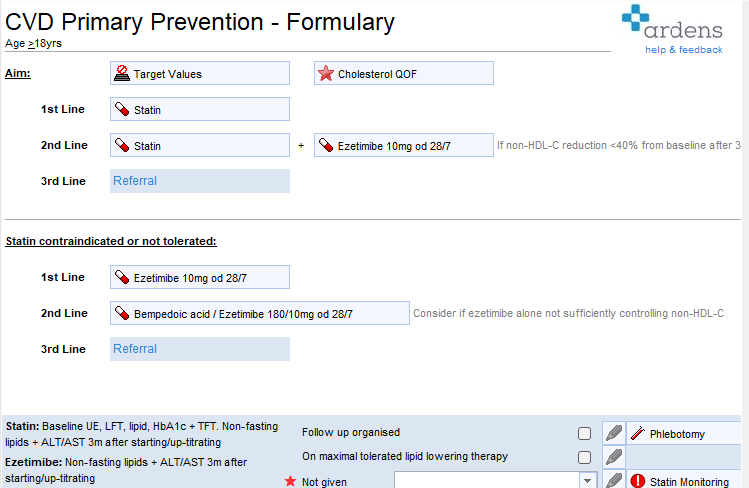The image size is (749, 488).
Task: Click the pill icon for 1st Line Statin
Action: (122, 109)
